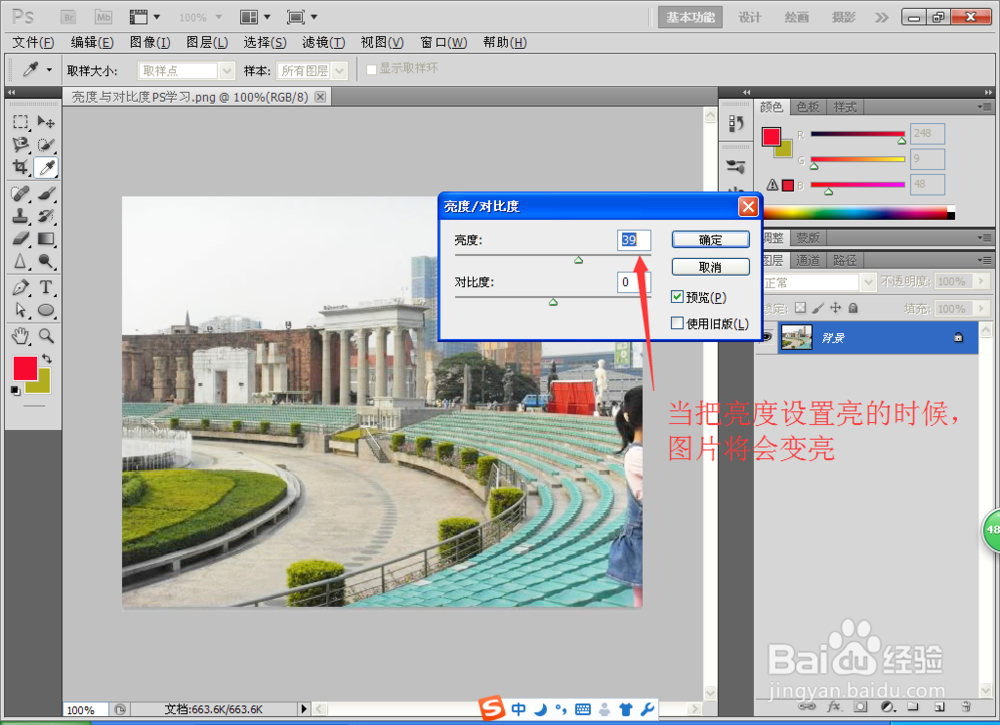Click the Contrast value input field

[x=634, y=282]
